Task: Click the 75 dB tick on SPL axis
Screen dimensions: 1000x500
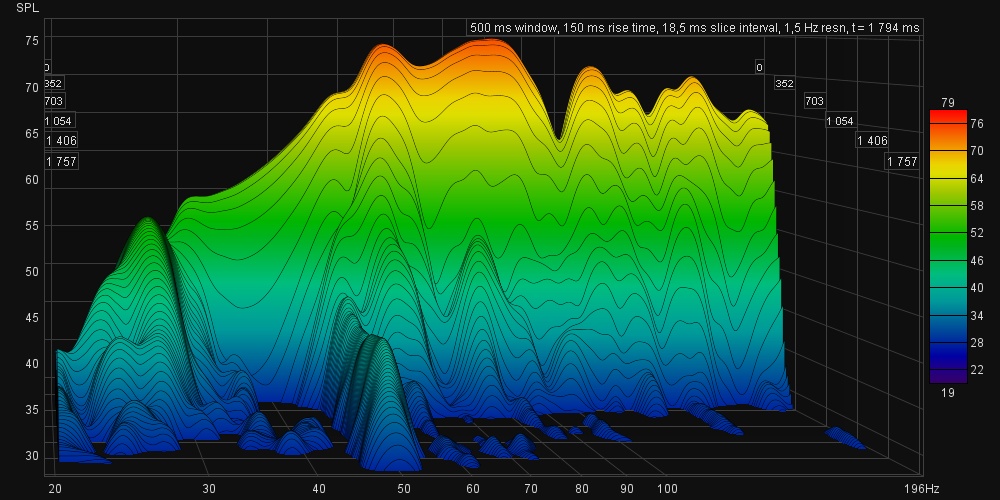Action: tap(32, 41)
